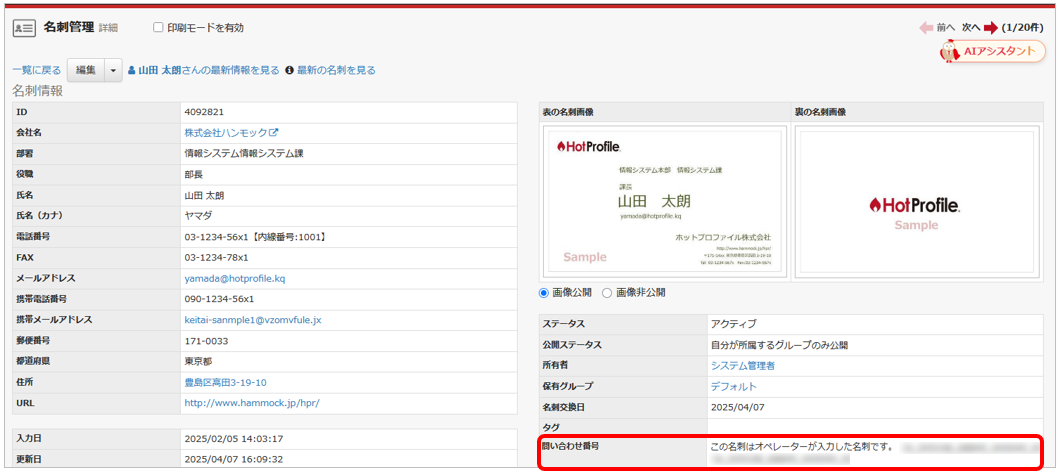This screenshot has height=475, width=1060.
Task: Click the 編集 button
Action: [x=86, y=70]
